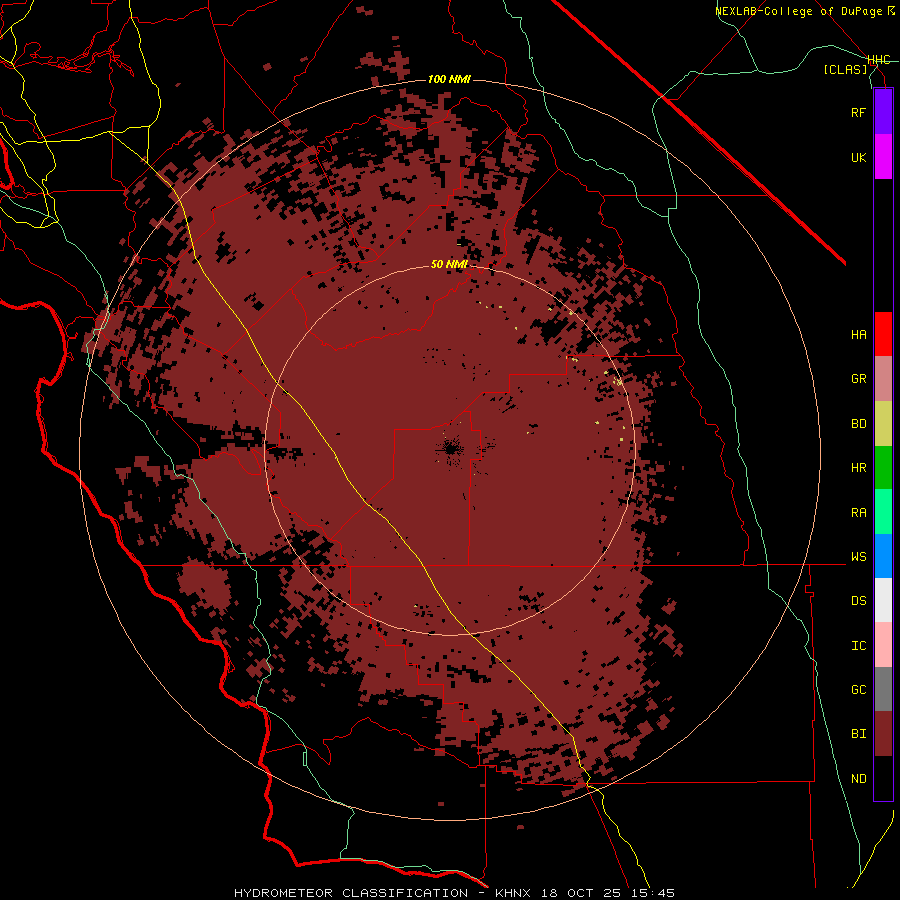This screenshot has width=900, height=900.
Task: Click the [CLAS] legend header
Action: 845,70
